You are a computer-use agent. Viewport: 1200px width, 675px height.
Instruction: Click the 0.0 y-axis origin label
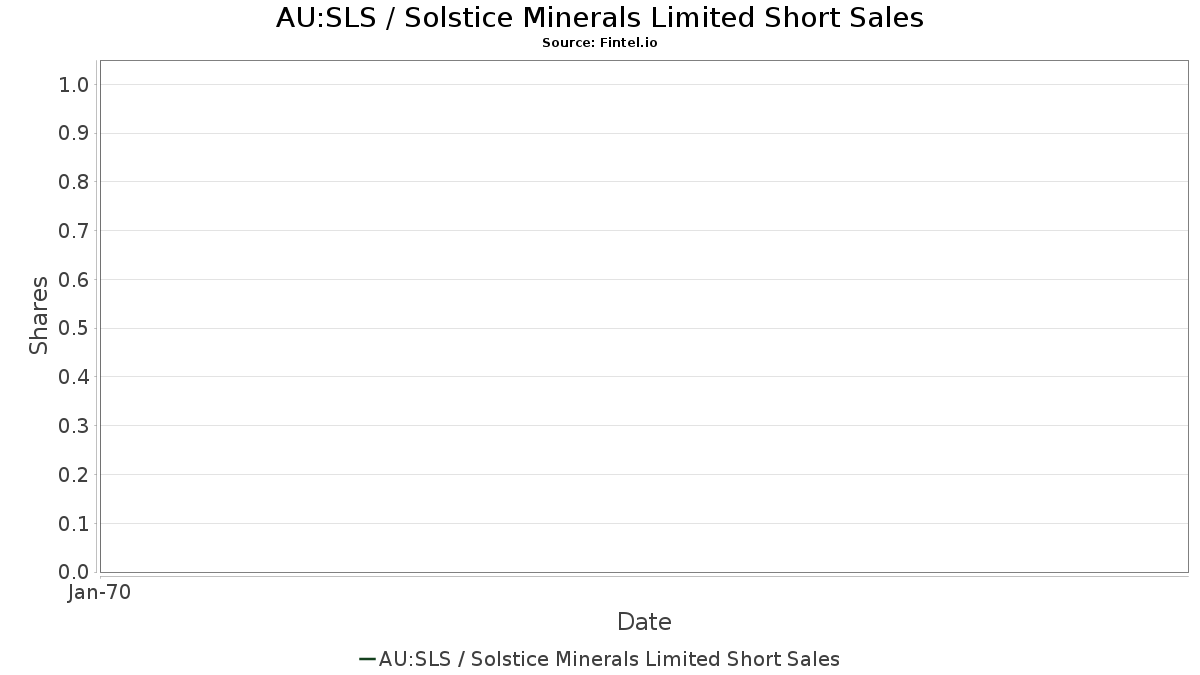point(75,572)
